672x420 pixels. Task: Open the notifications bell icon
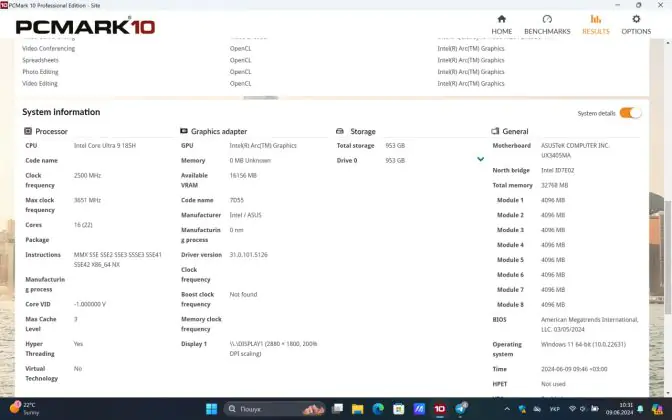coord(640,409)
